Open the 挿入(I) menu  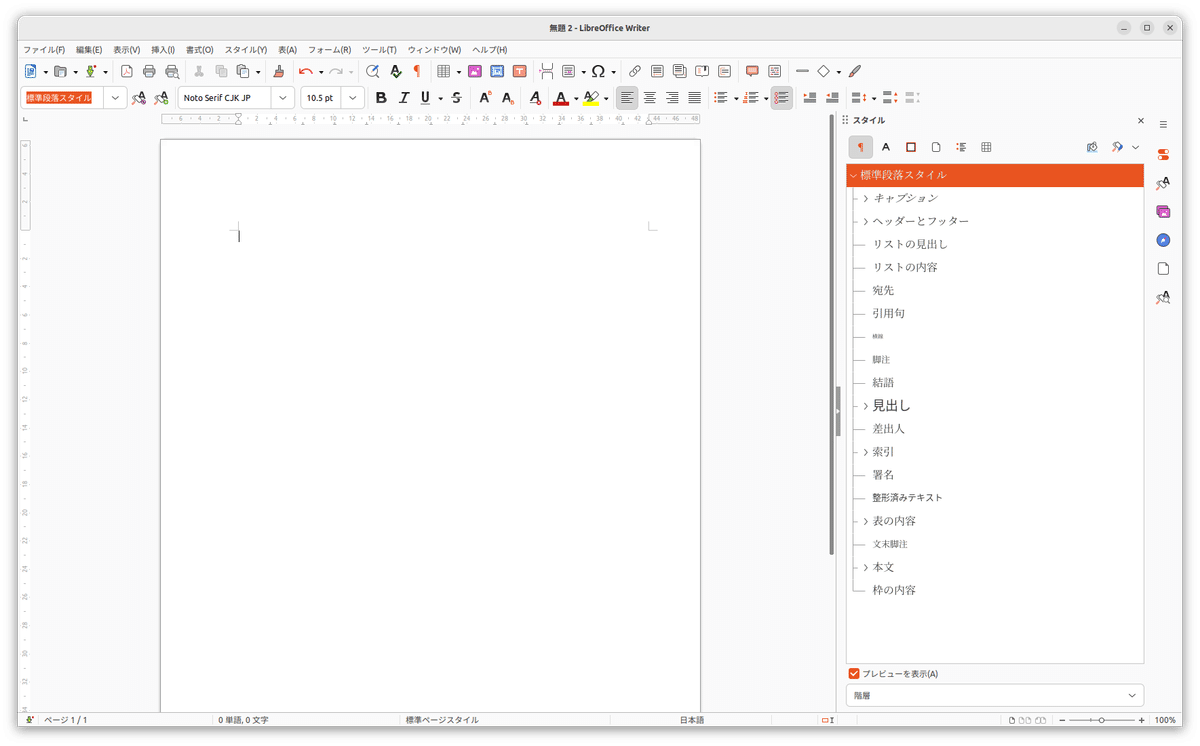pyautogui.click(x=163, y=50)
